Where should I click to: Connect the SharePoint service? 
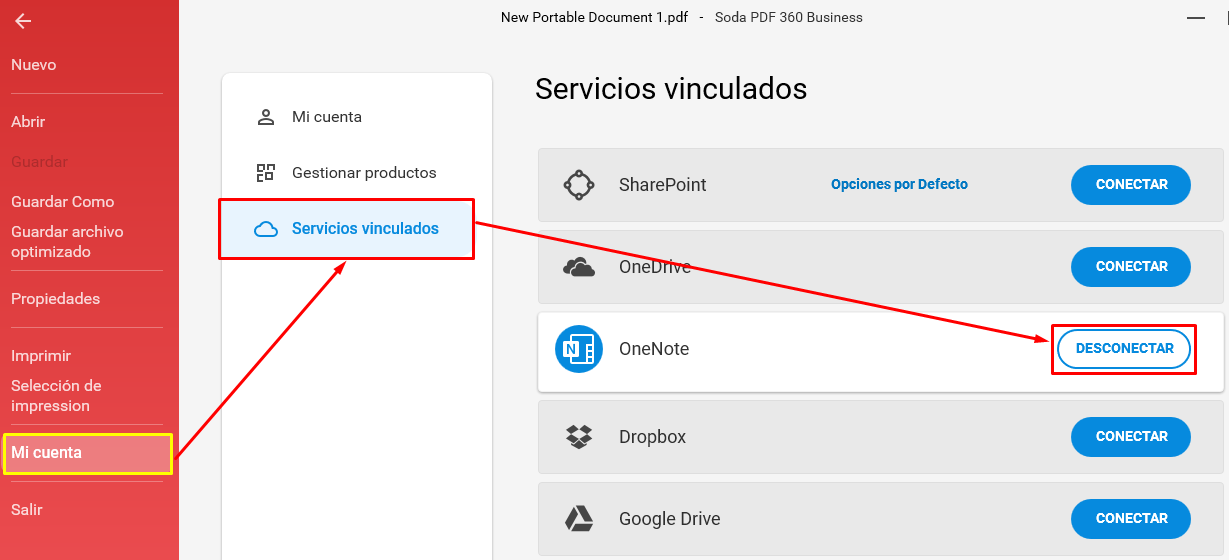[1131, 185]
